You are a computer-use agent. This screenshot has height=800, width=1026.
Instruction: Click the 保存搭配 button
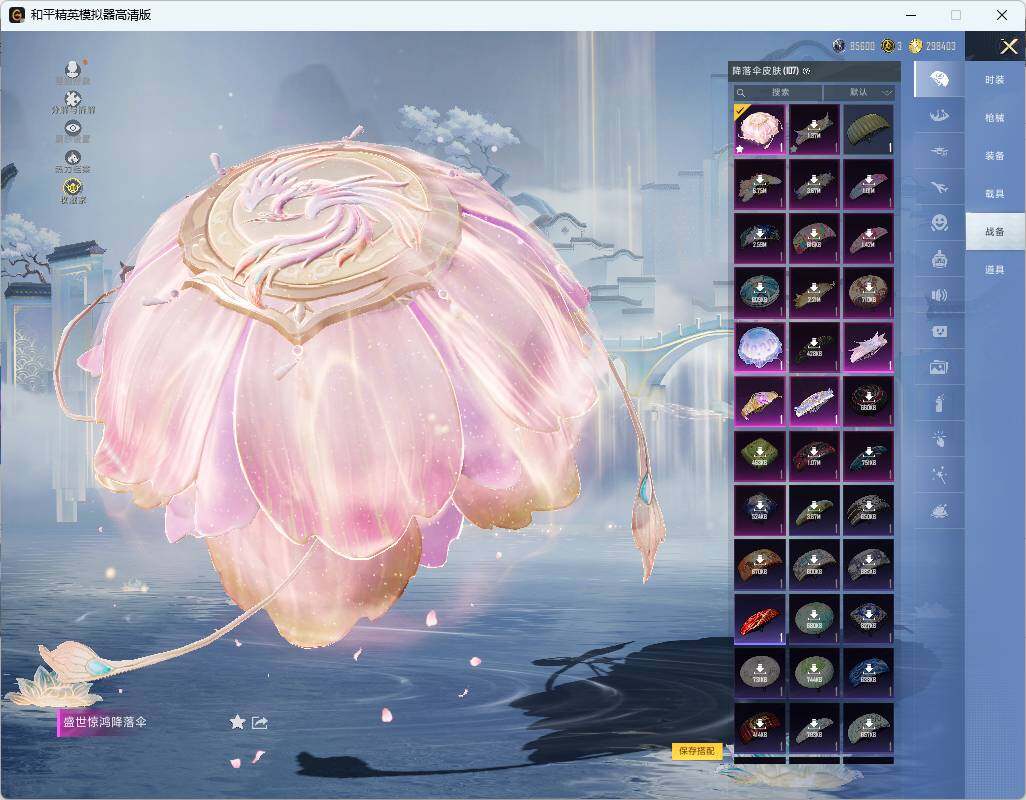pyautogui.click(x=697, y=751)
